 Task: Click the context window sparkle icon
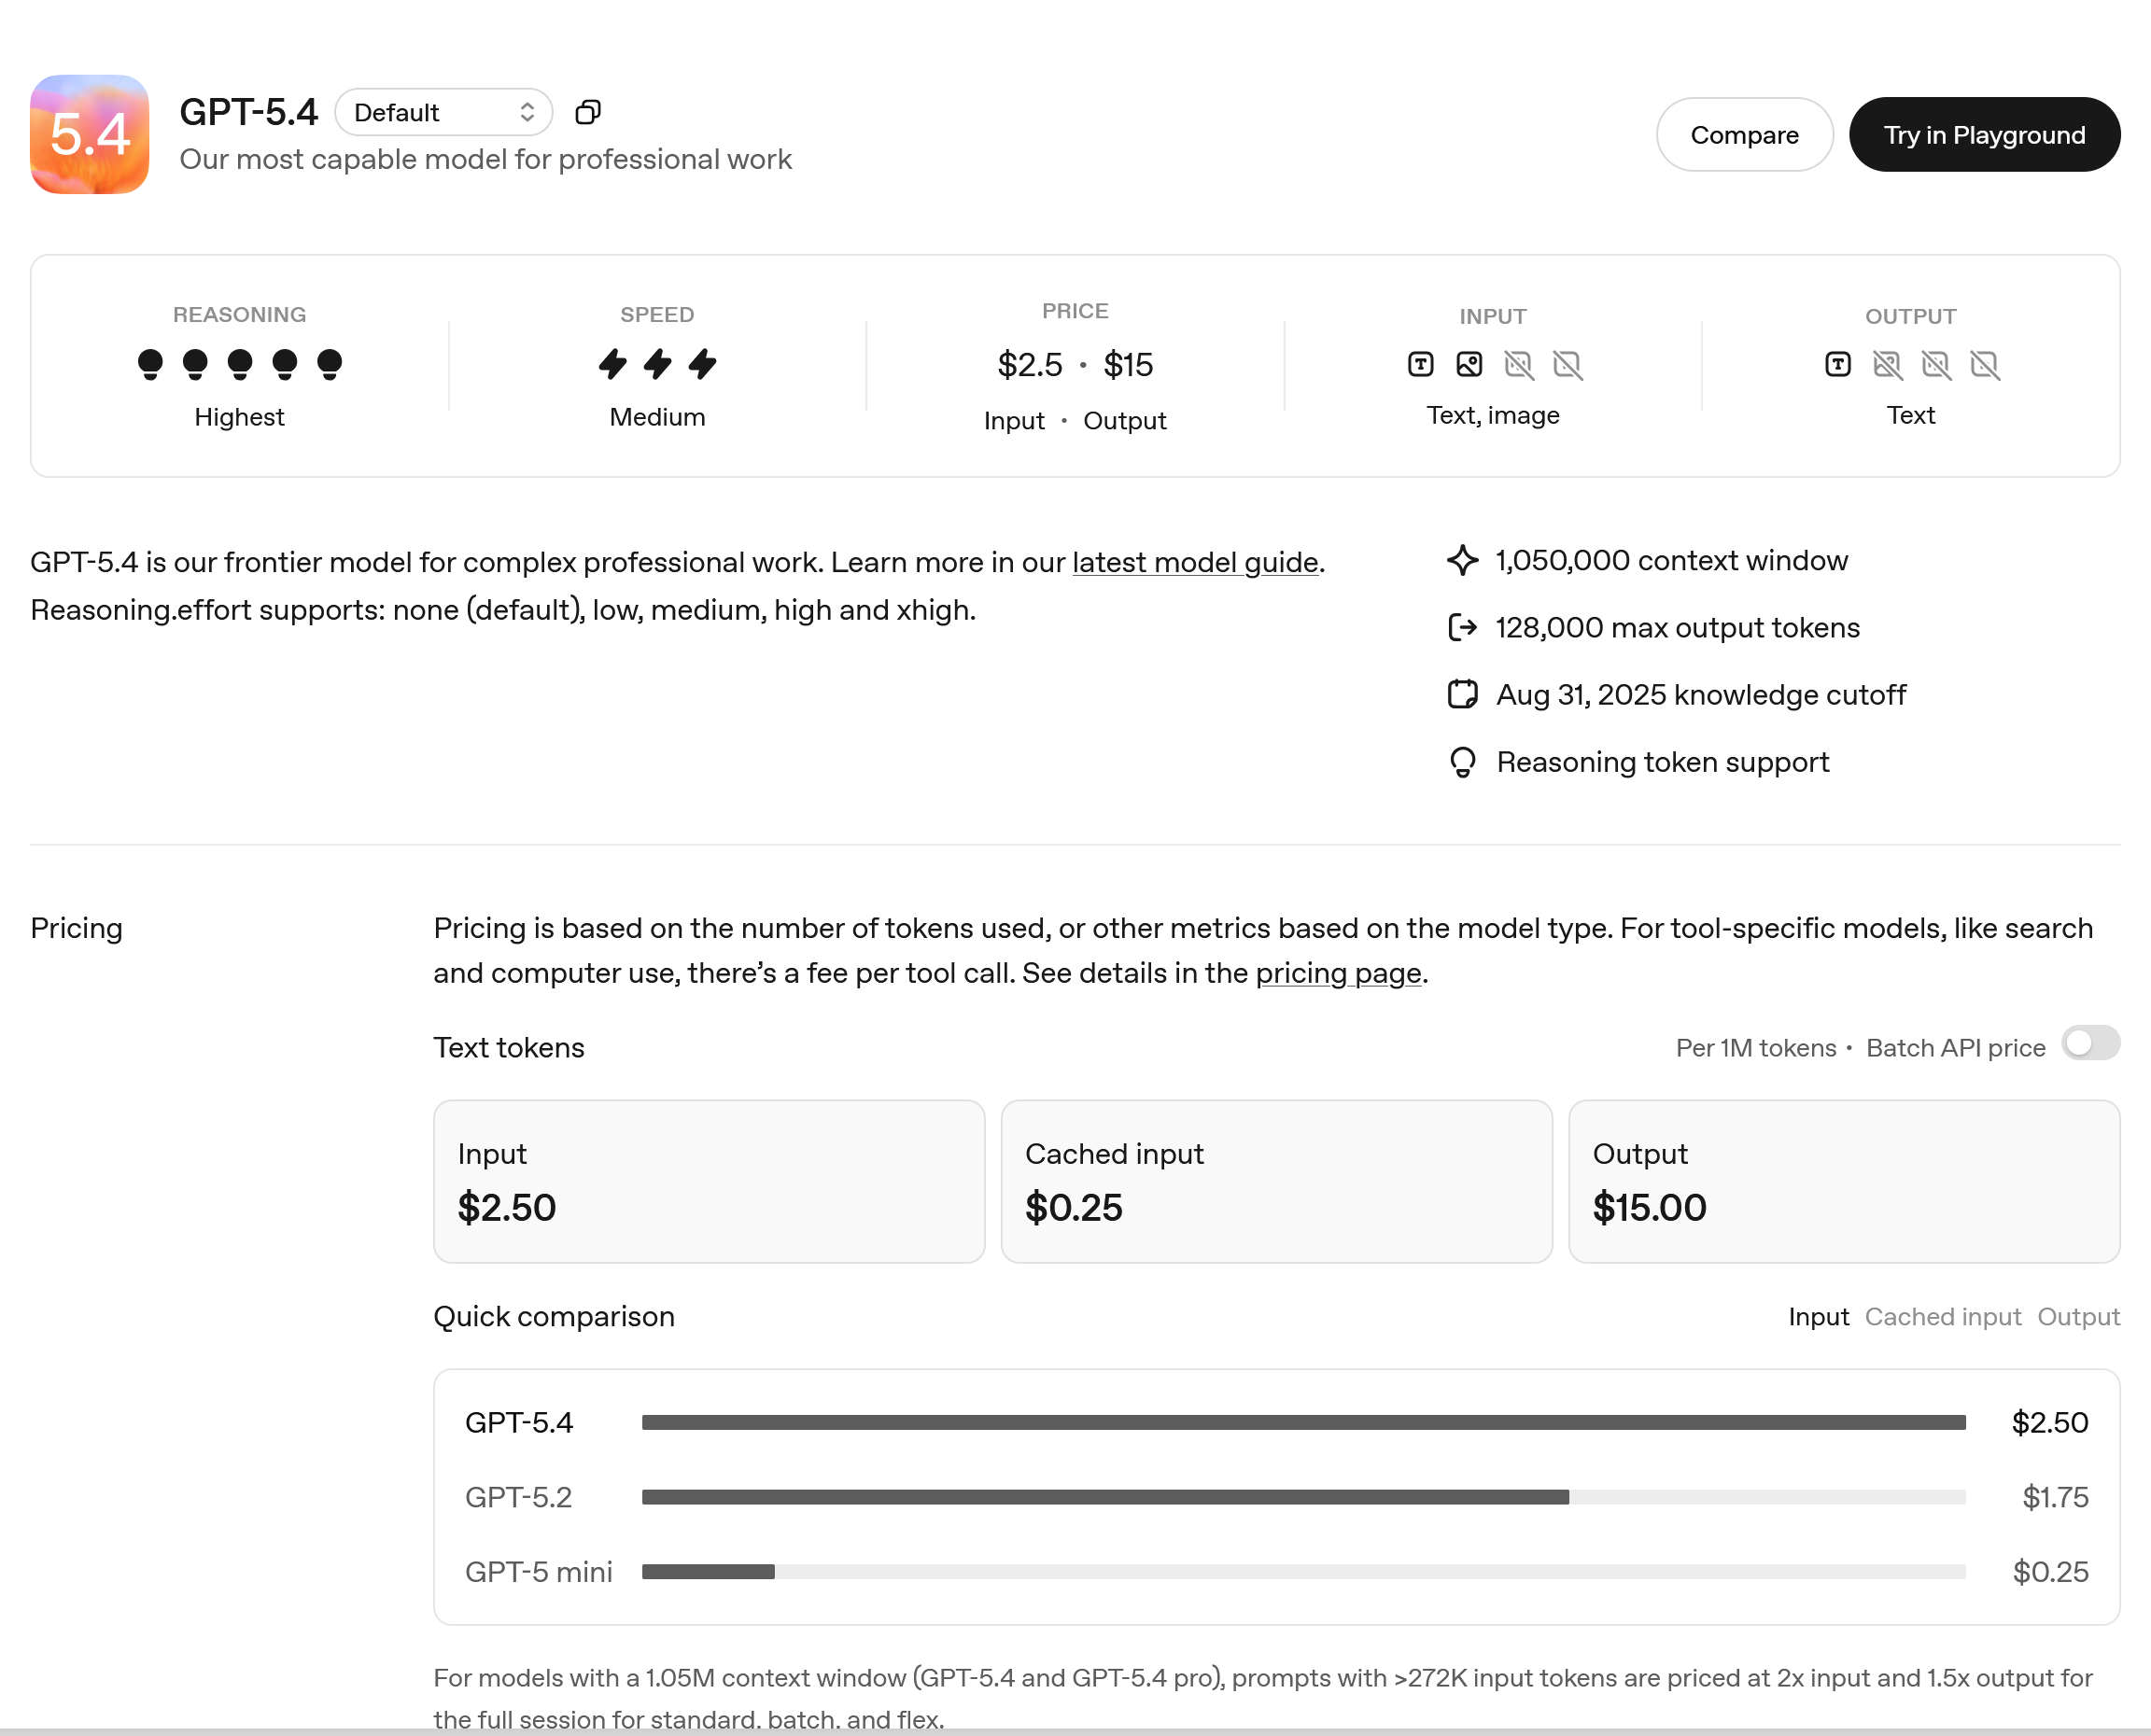pos(1462,560)
